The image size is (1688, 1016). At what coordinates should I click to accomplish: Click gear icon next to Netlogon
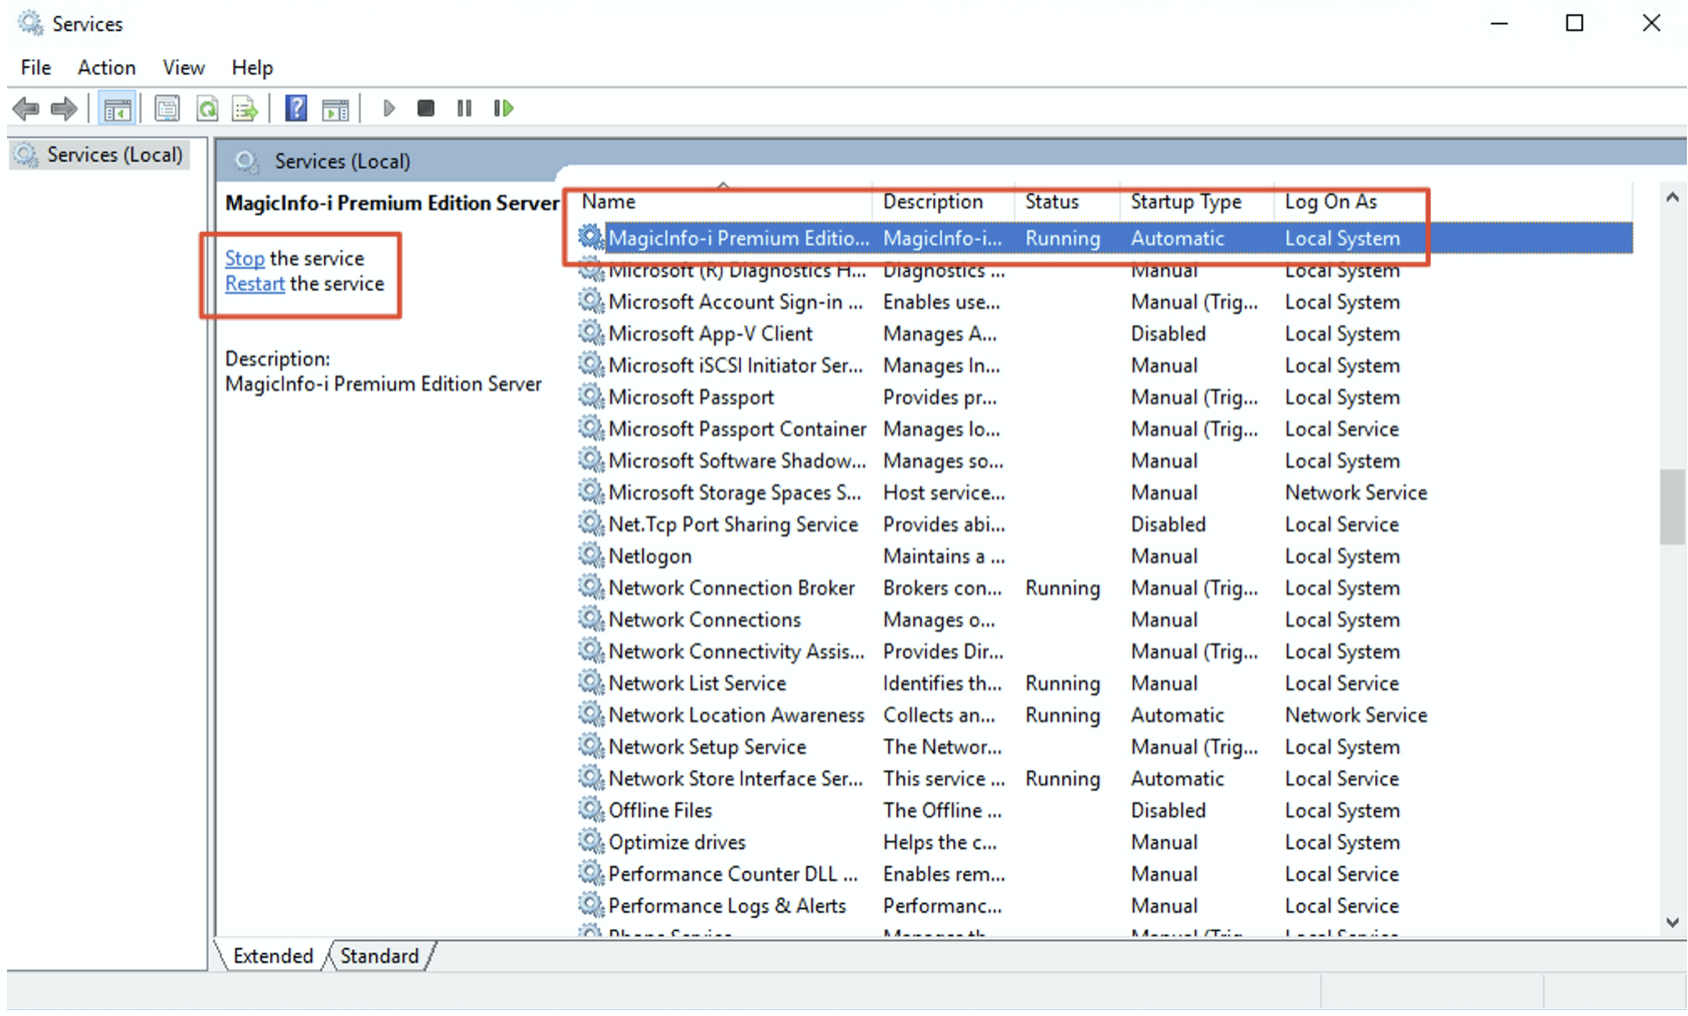tap(591, 556)
